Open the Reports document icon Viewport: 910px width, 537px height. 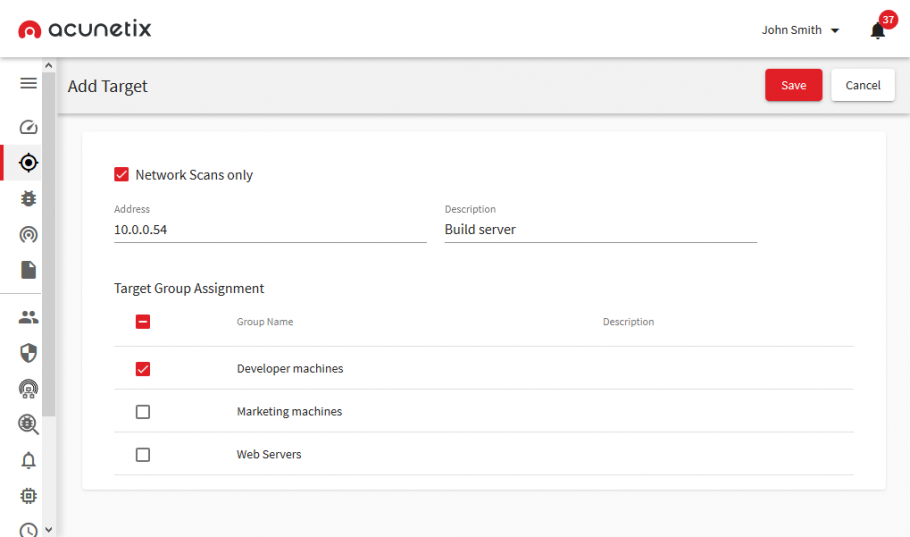[x=28, y=270]
